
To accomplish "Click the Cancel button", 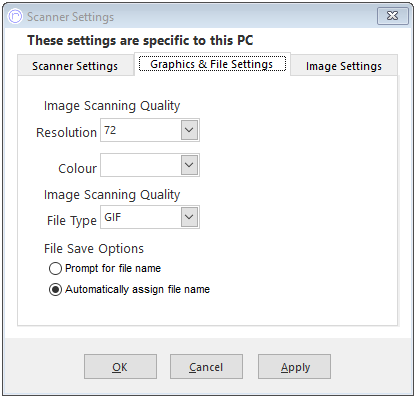I will coord(206,367).
